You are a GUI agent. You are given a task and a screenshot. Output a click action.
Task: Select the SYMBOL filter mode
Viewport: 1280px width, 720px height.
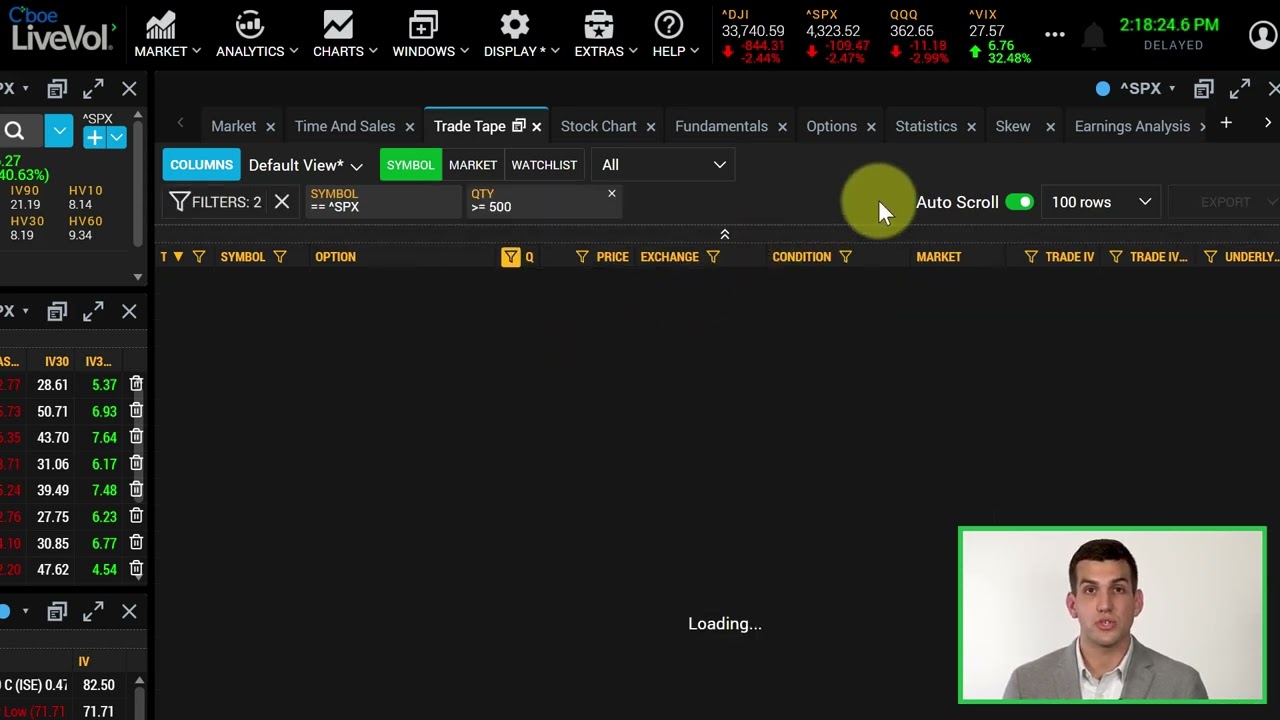coord(410,165)
